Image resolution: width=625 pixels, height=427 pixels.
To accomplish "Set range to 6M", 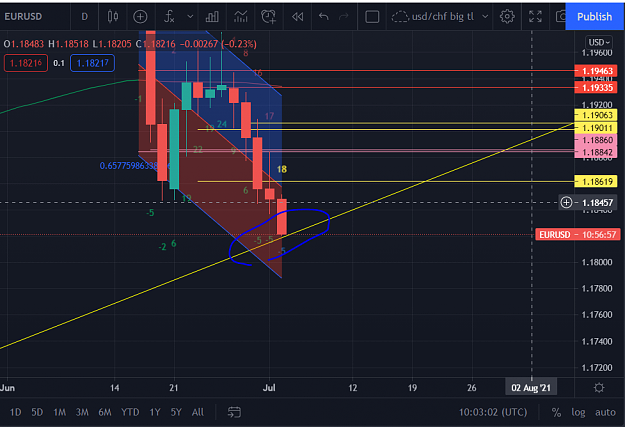I will [105, 412].
